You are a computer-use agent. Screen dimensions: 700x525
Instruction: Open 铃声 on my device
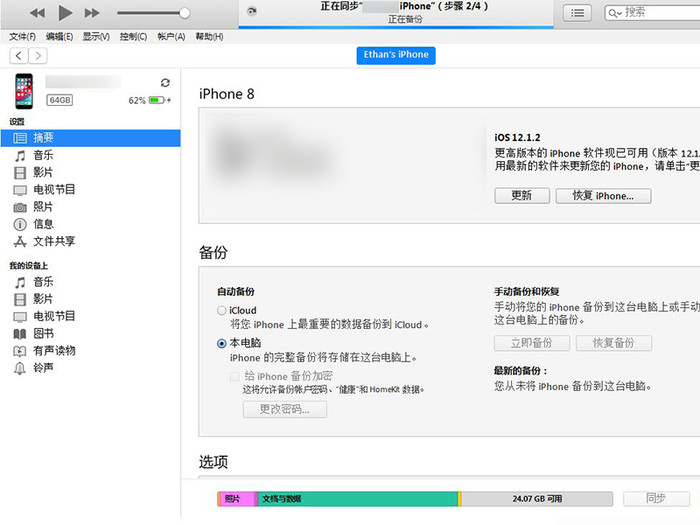(43, 368)
